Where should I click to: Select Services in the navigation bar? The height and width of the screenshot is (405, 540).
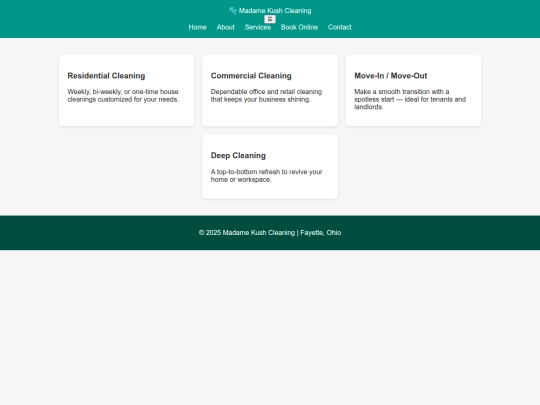258,27
